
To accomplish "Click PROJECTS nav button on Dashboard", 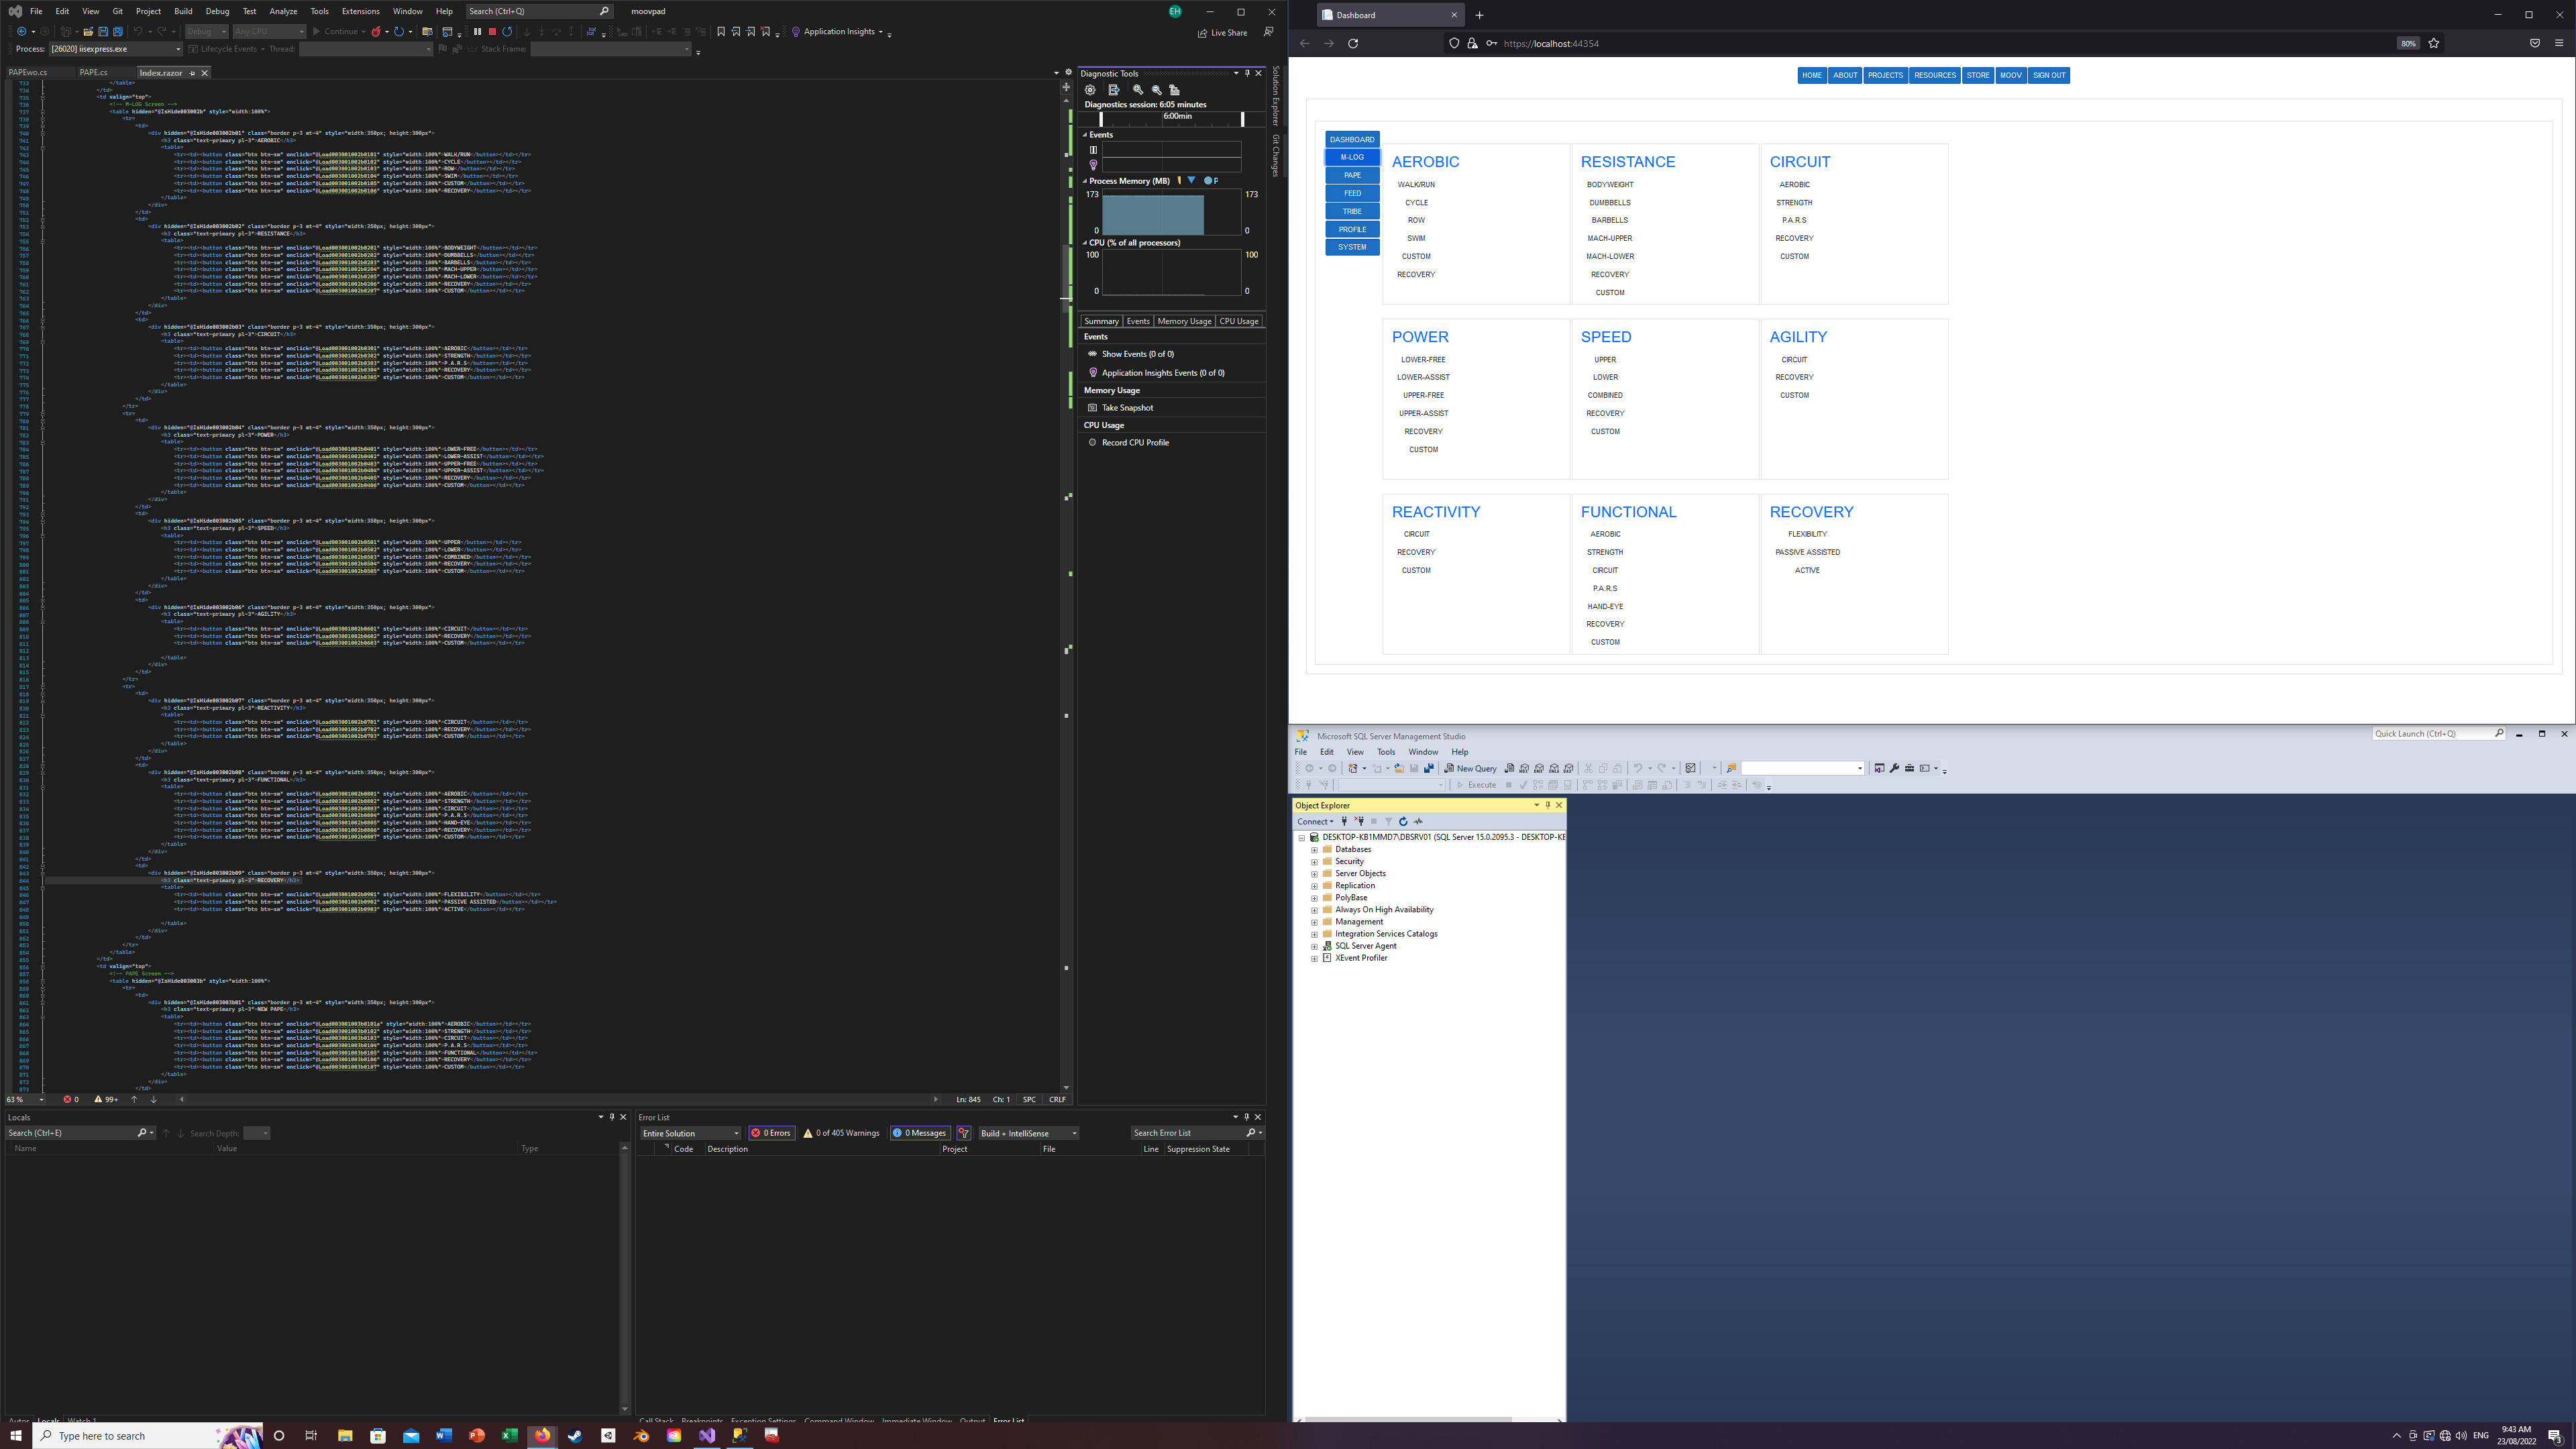I will [1885, 75].
